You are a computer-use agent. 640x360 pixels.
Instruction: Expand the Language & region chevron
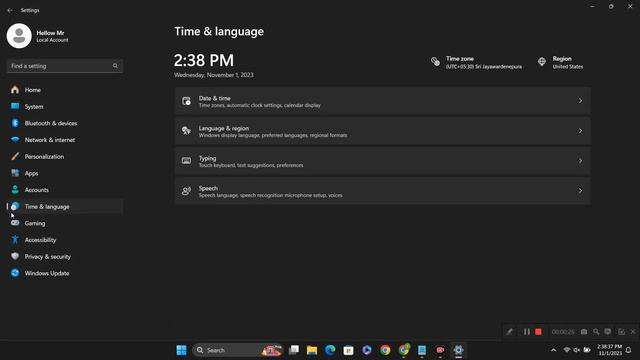(580, 131)
